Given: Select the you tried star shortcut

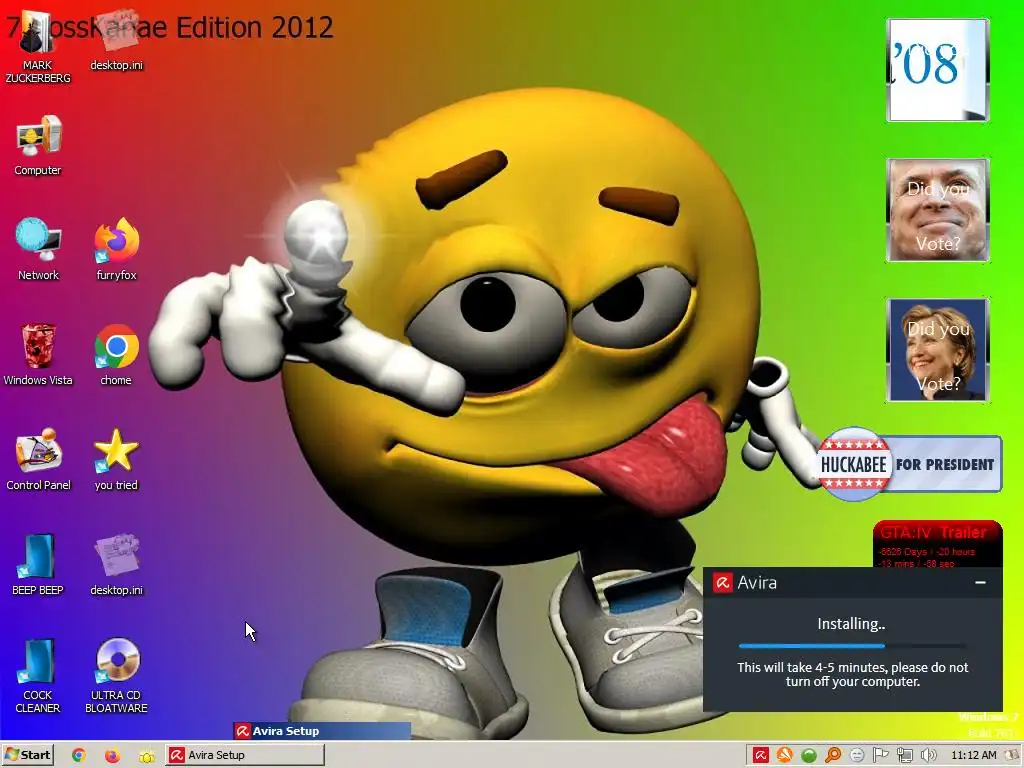Looking at the screenshot, I should pyautogui.click(x=116, y=459).
